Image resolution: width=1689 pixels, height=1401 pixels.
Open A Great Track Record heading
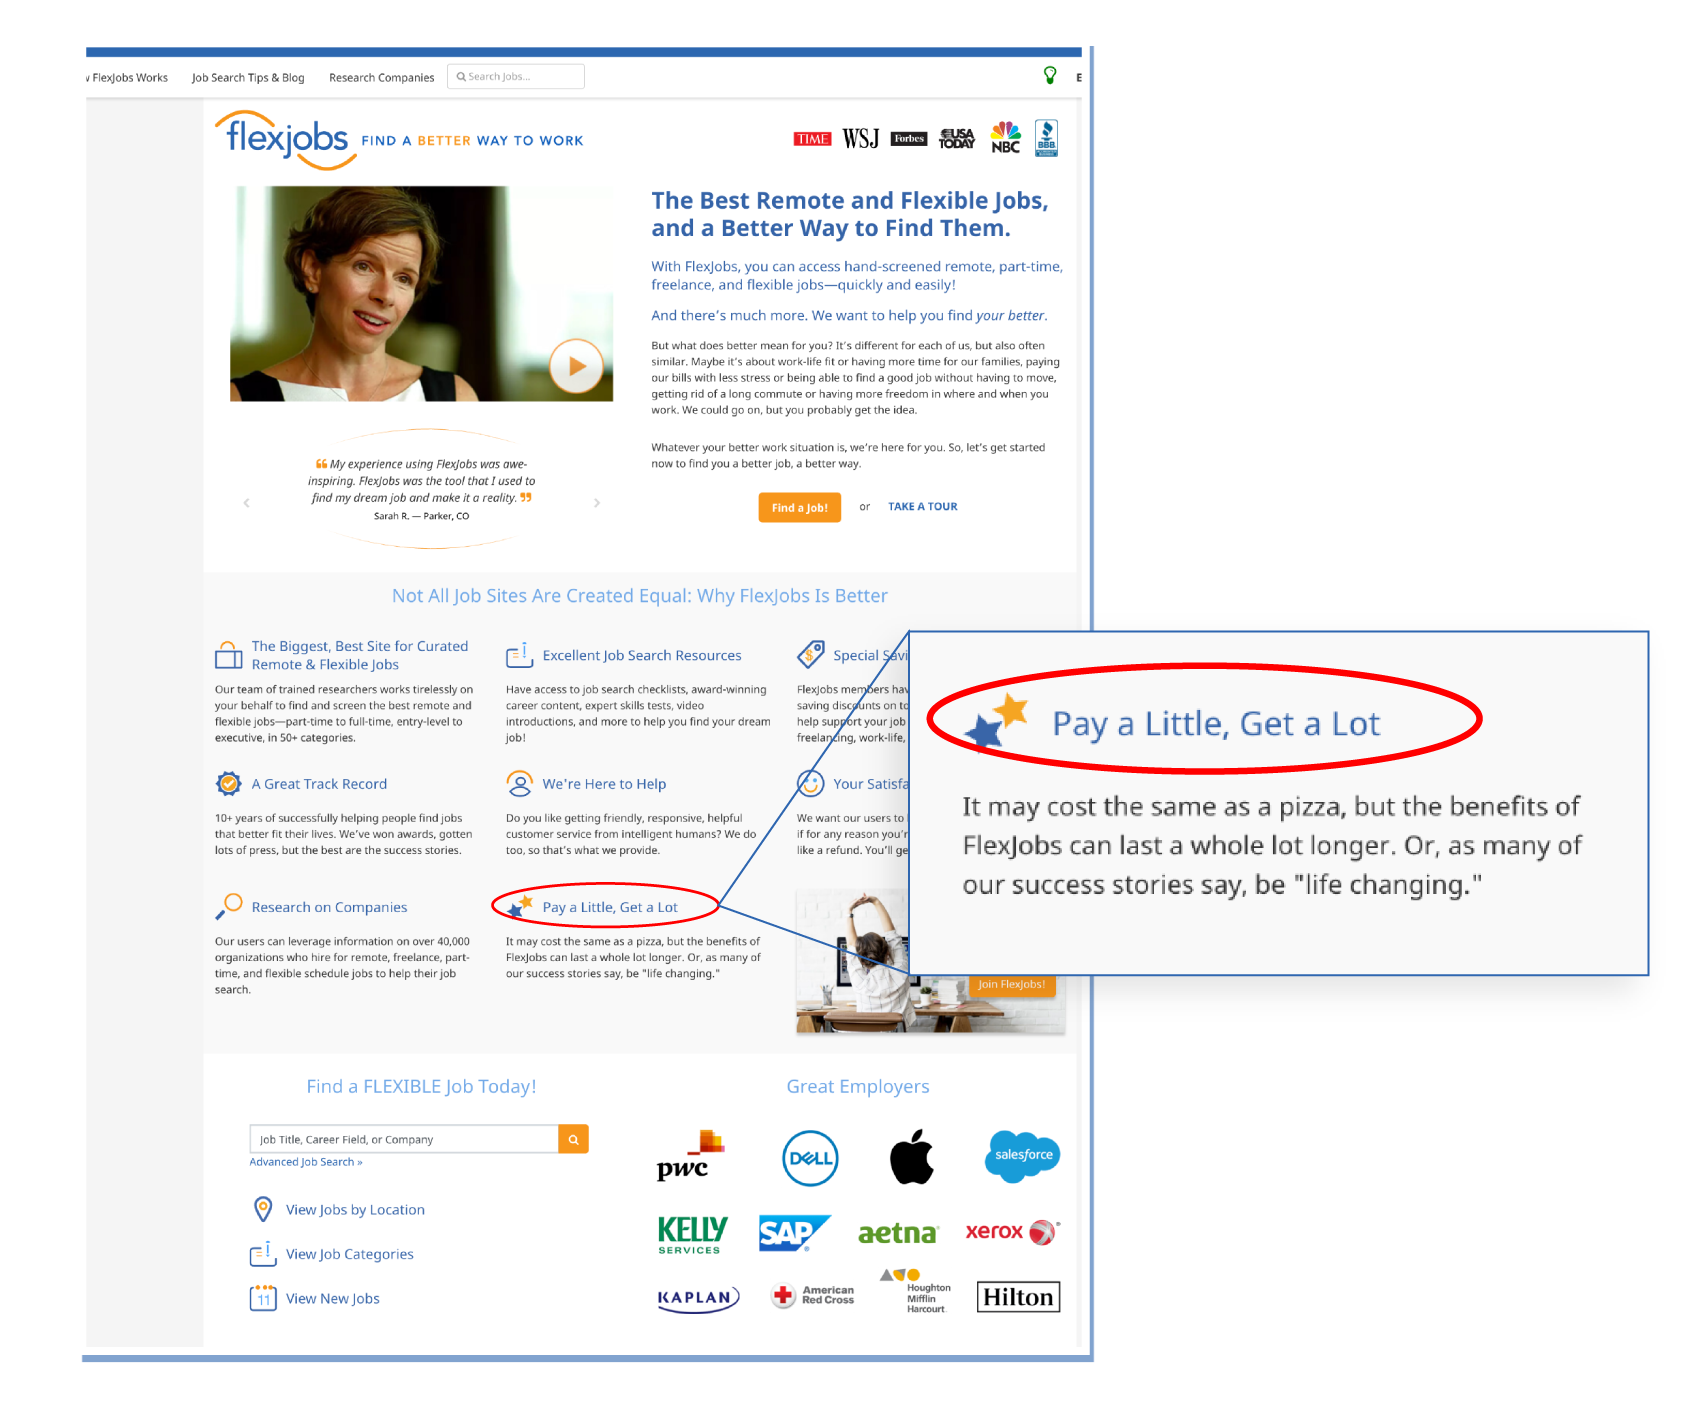pos(319,784)
